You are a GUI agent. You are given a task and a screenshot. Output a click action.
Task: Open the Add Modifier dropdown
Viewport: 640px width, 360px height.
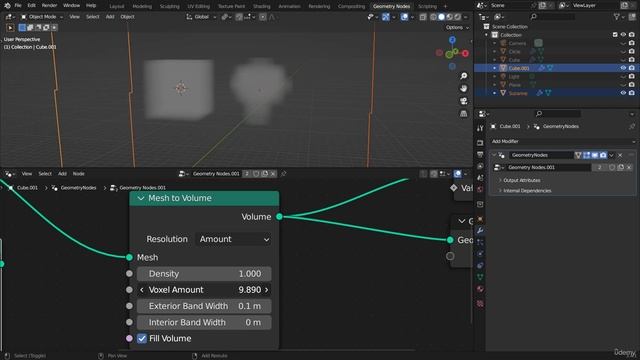pyautogui.click(x=563, y=141)
